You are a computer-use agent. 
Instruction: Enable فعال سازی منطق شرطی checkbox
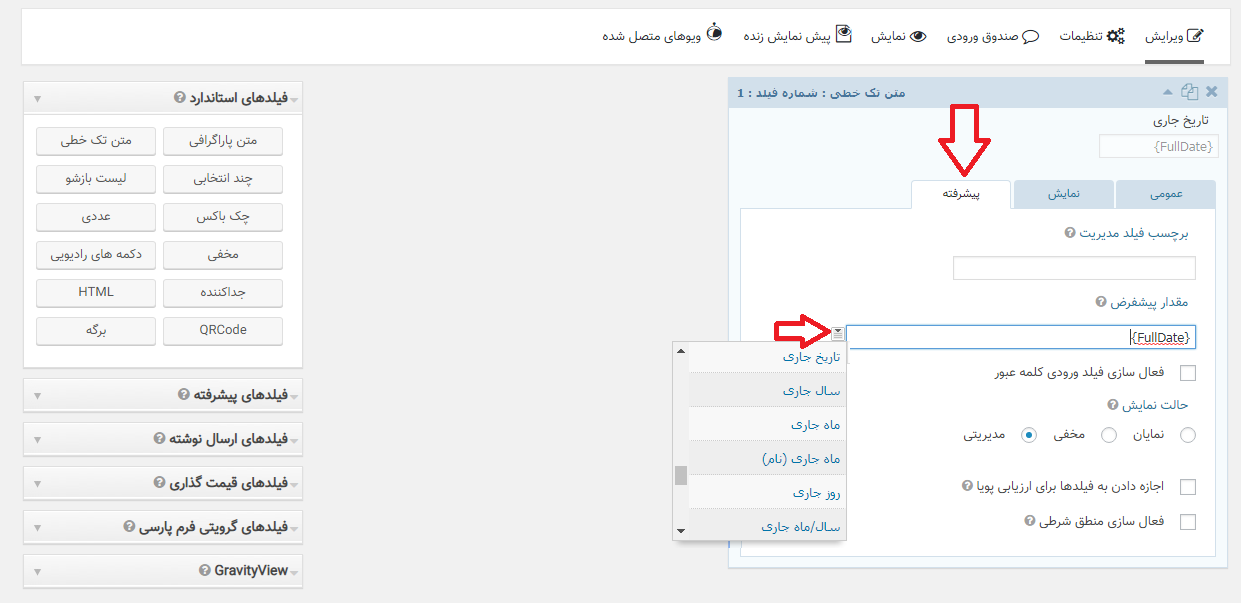(x=1189, y=521)
